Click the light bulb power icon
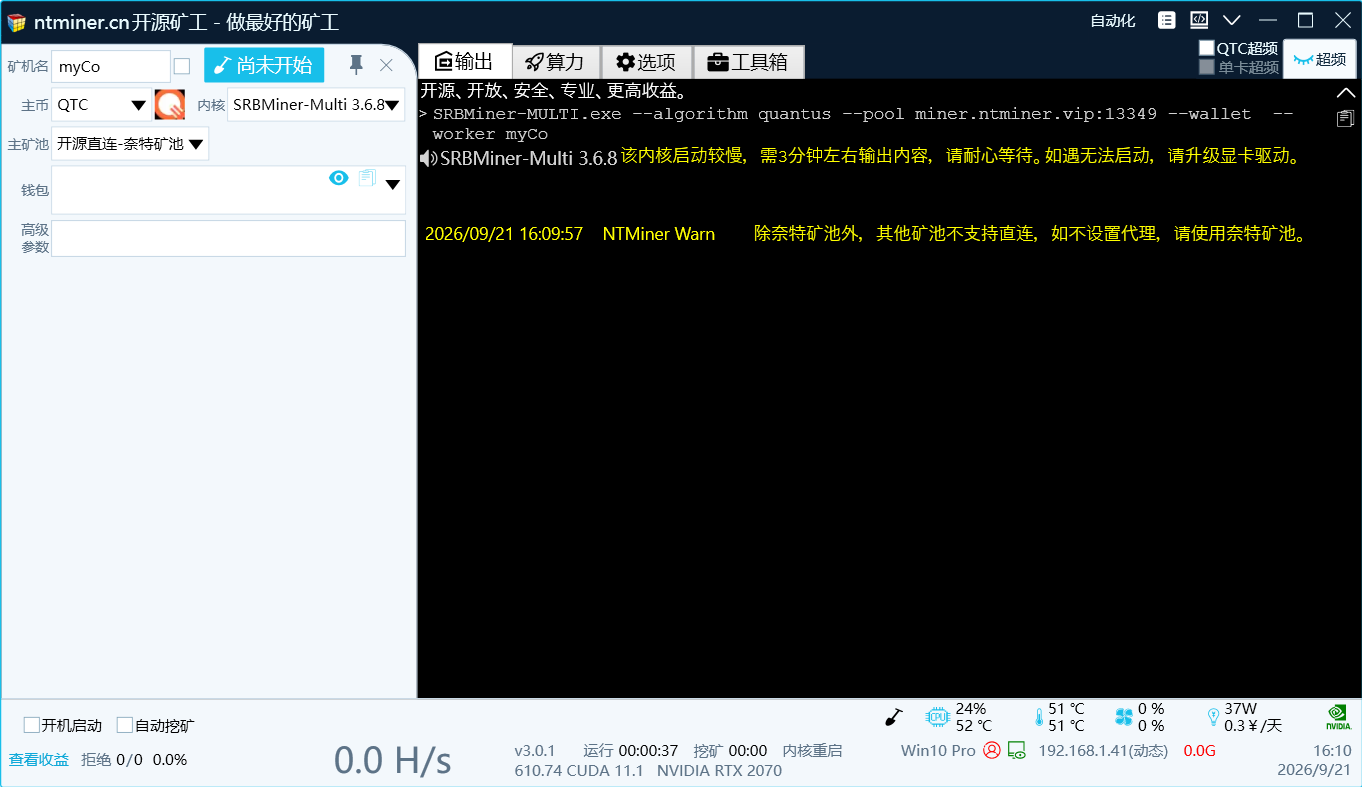 pyautogui.click(x=1213, y=717)
